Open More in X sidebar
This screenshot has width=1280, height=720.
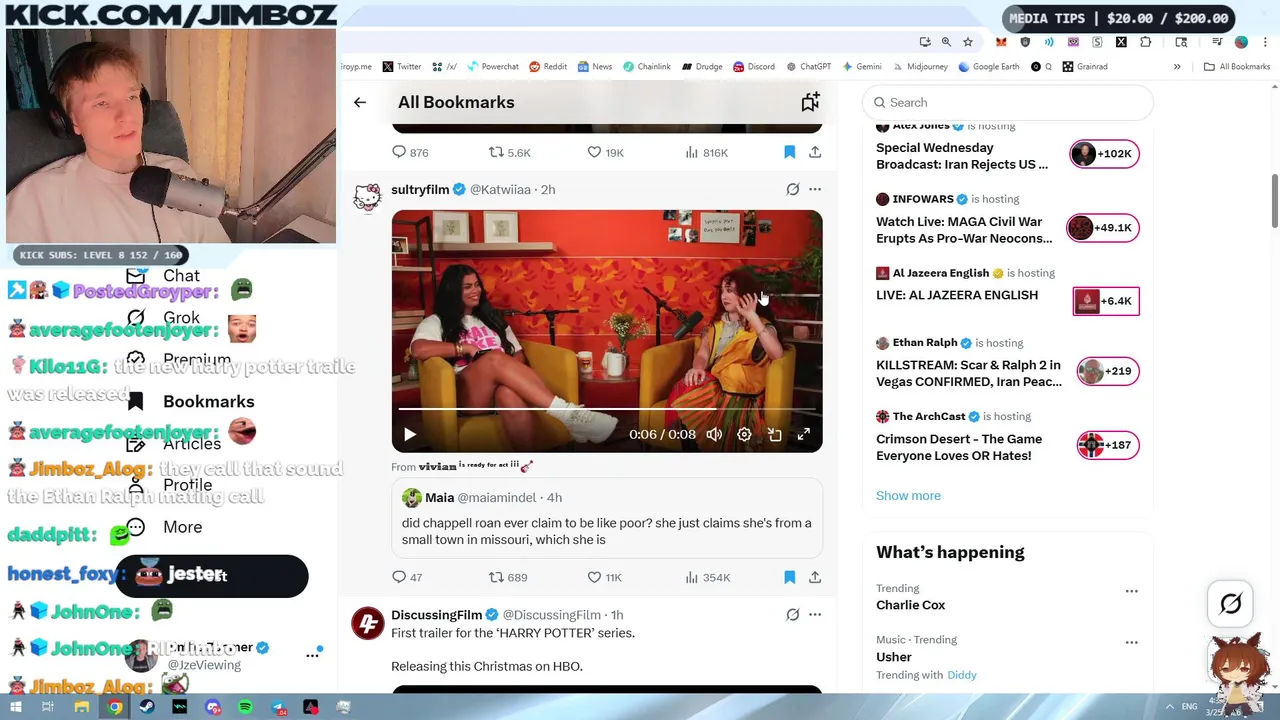165,527
